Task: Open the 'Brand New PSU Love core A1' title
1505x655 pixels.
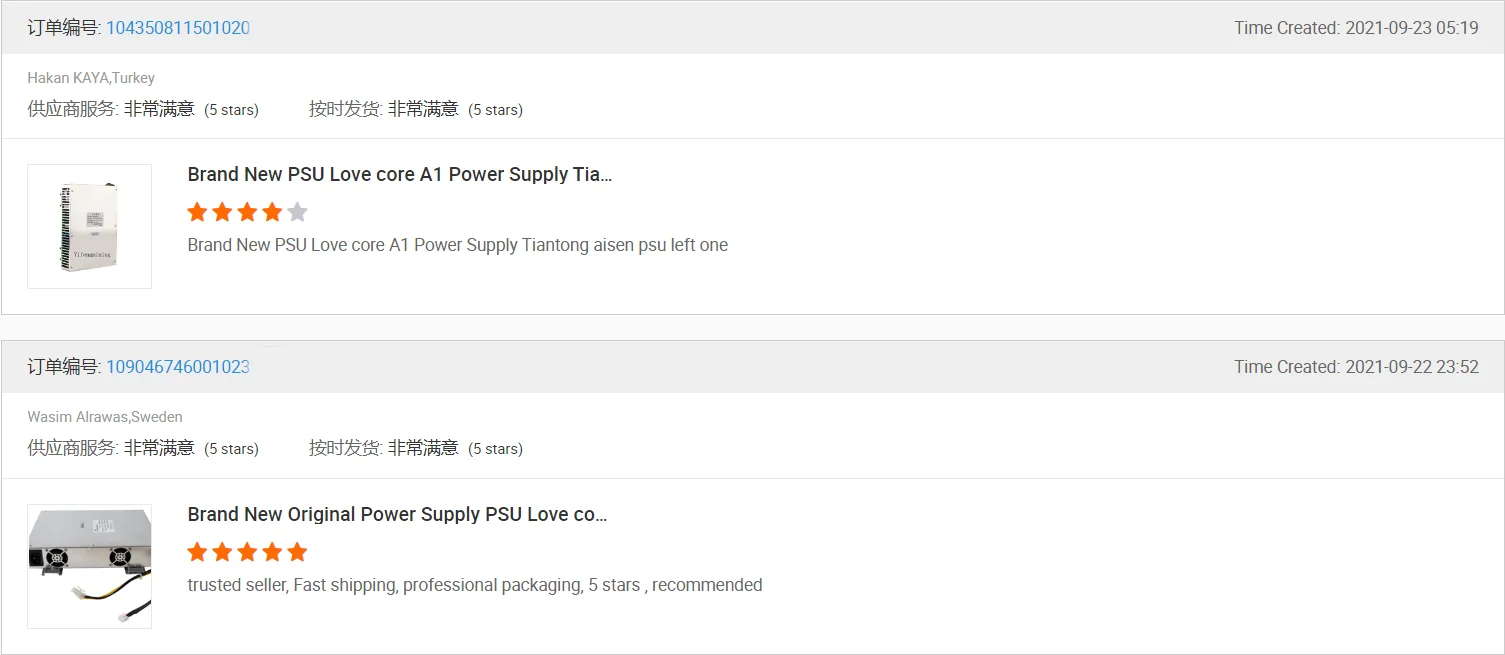Action: [x=399, y=175]
